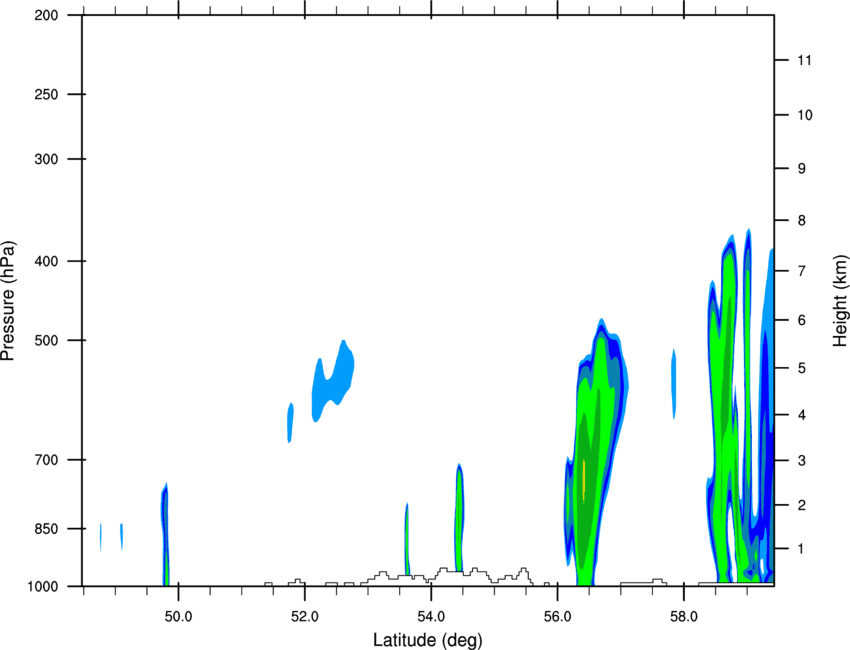Select the 300 pressure tick label
The image size is (850, 650).
(x=46, y=159)
